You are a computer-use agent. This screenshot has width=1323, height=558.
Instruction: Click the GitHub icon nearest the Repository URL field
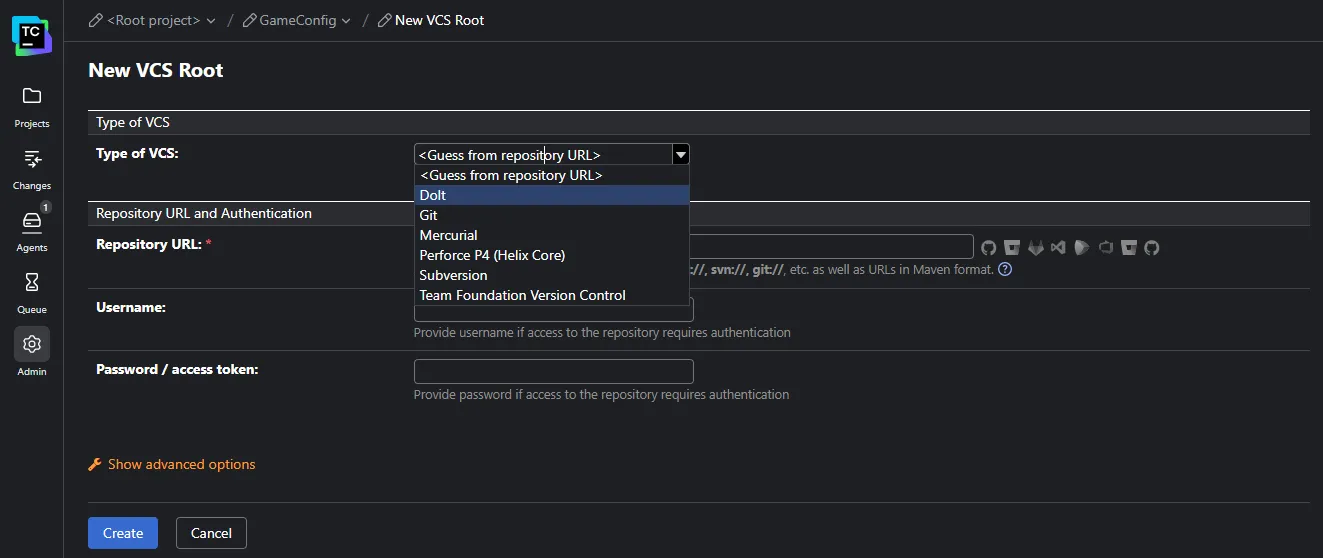pos(989,248)
